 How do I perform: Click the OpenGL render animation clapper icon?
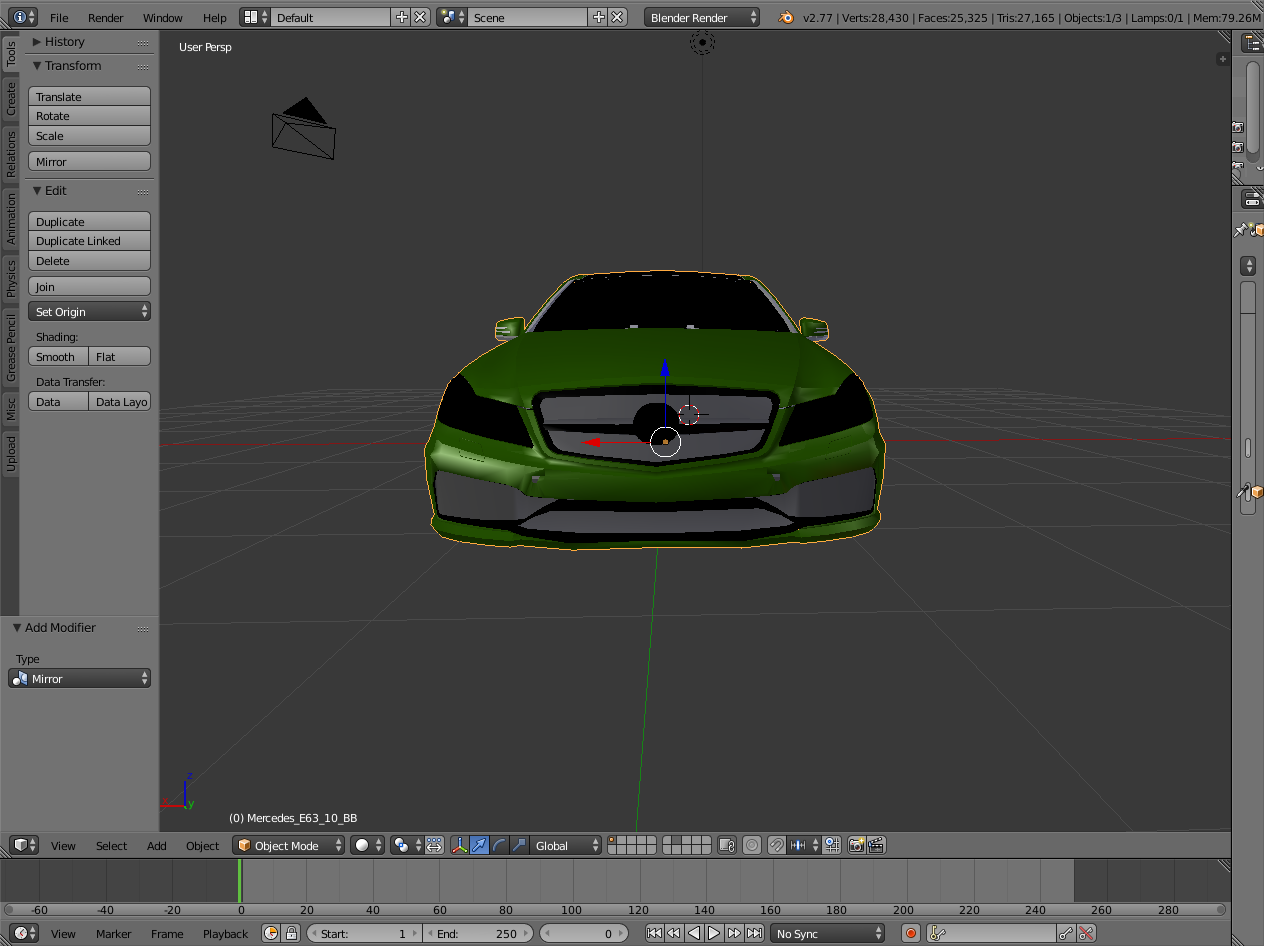876,845
